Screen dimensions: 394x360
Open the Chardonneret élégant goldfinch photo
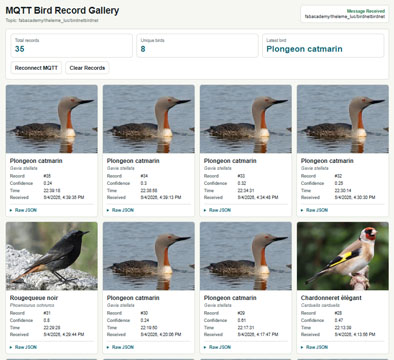(x=343, y=256)
